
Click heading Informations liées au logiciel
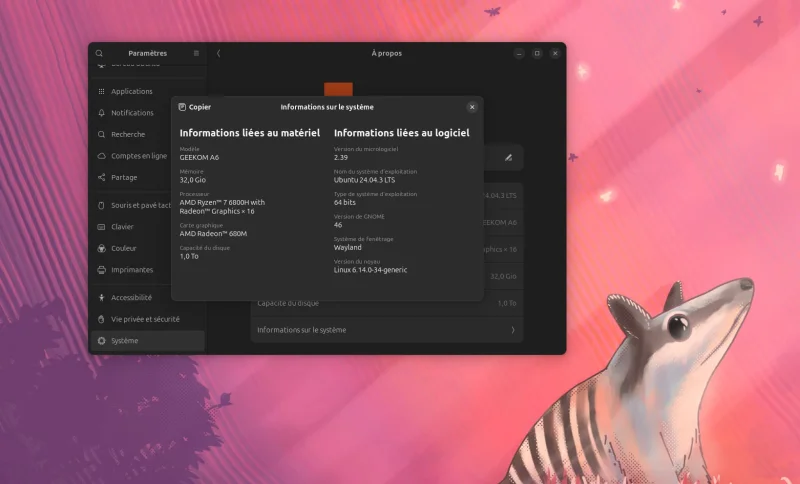pyautogui.click(x=402, y=133)
